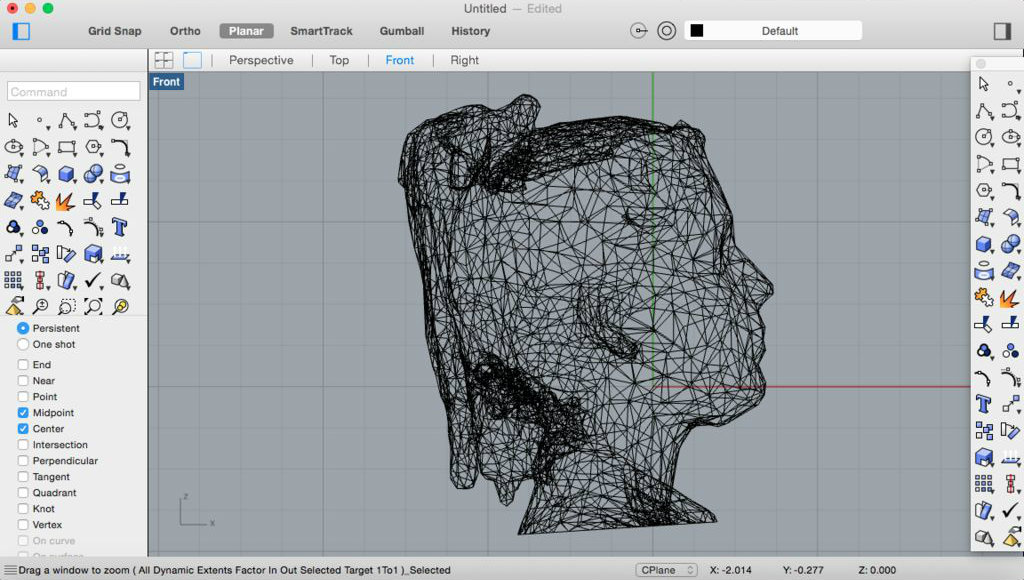The height and width of the screenshot is (580, 1024).
Task: Toggle Grid Snap mode
Action: pyautogui.click(x=115, y=31)
